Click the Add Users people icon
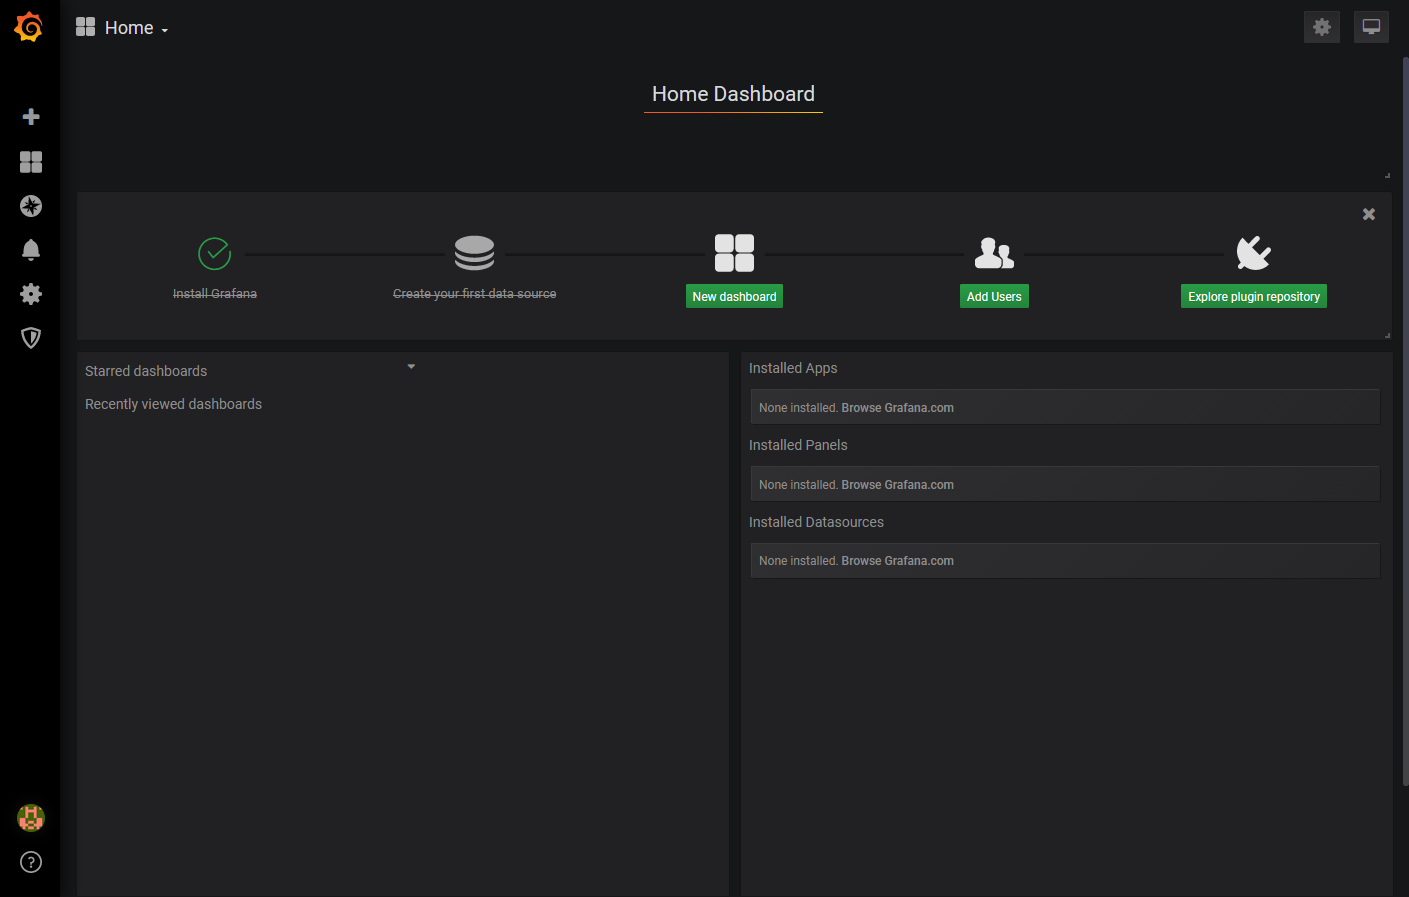This screenshot has width=1409, height=897. [994, 253]
